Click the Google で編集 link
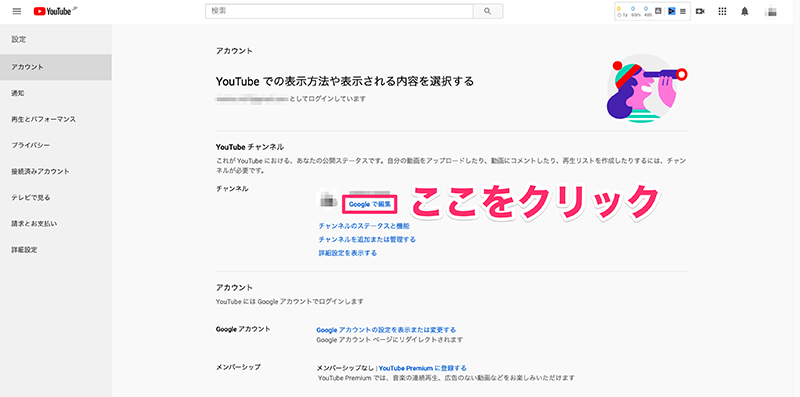 [370, 204]
